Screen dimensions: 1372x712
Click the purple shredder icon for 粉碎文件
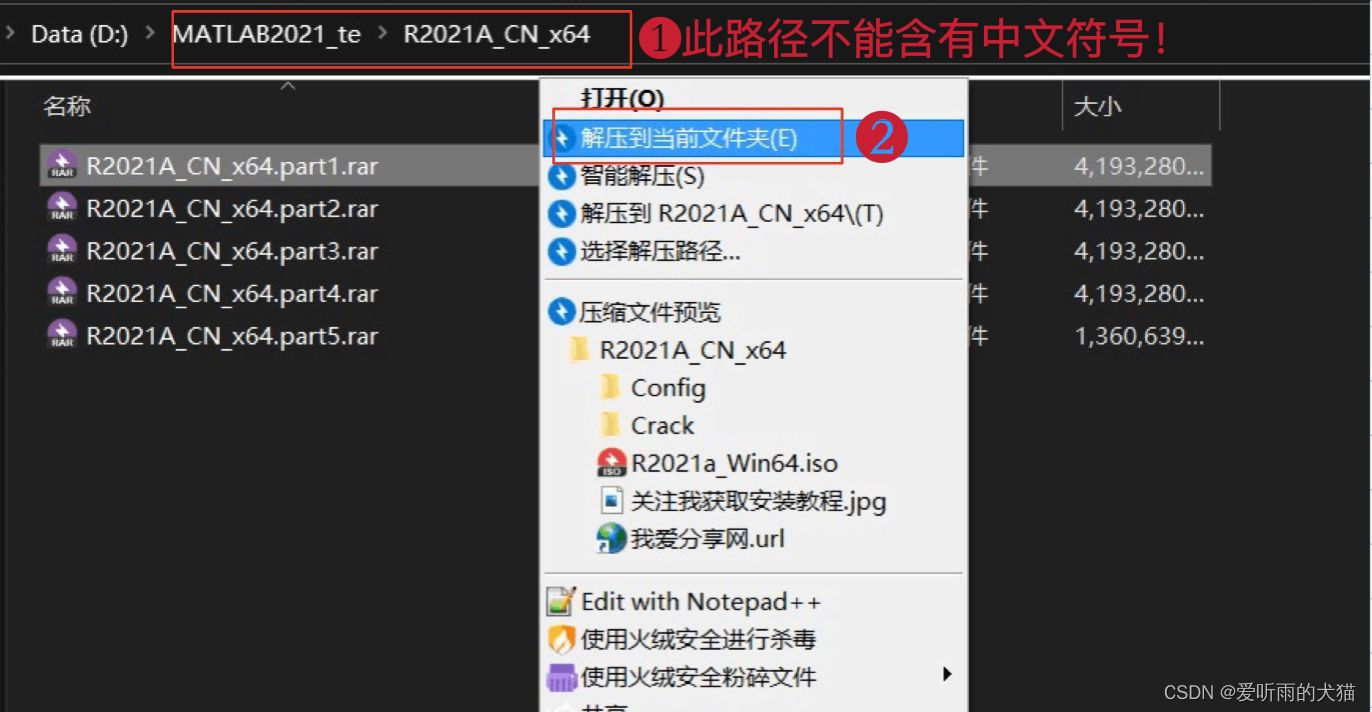coord(562,678)
